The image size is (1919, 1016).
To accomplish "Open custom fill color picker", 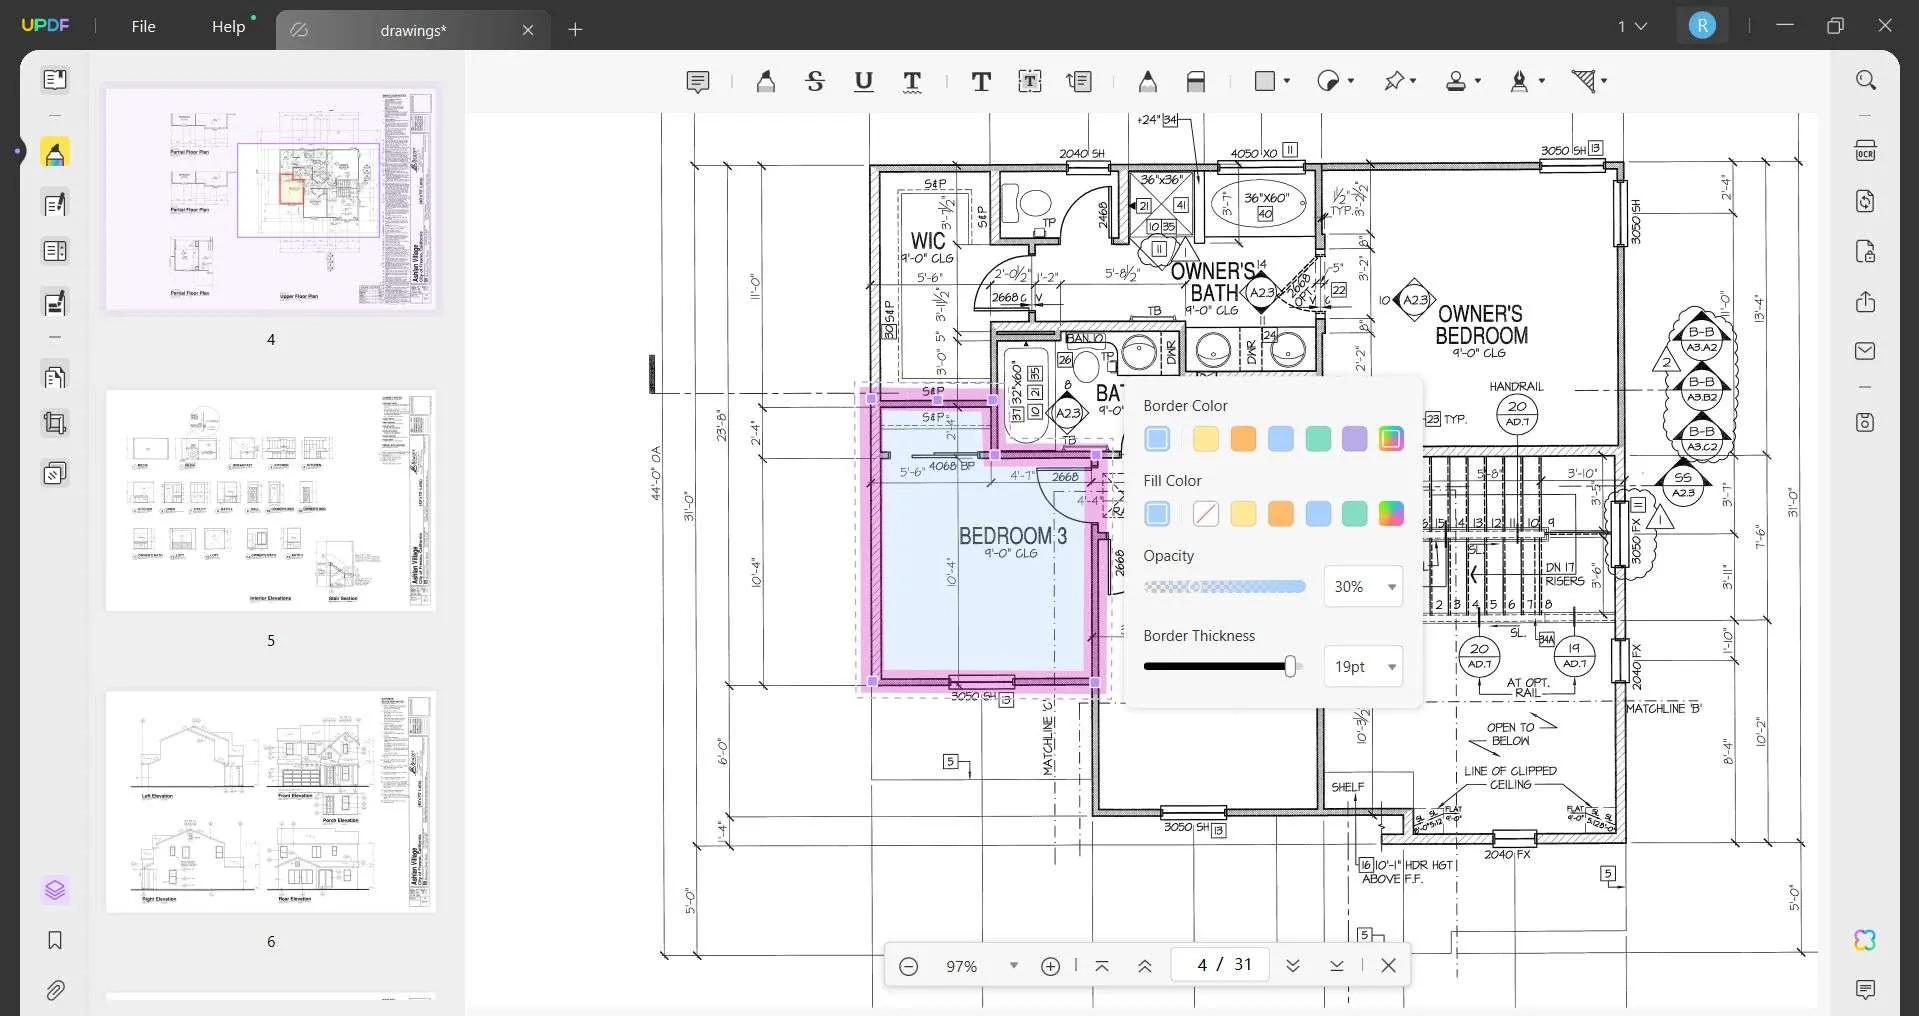I will click(x=1391, y=514).
